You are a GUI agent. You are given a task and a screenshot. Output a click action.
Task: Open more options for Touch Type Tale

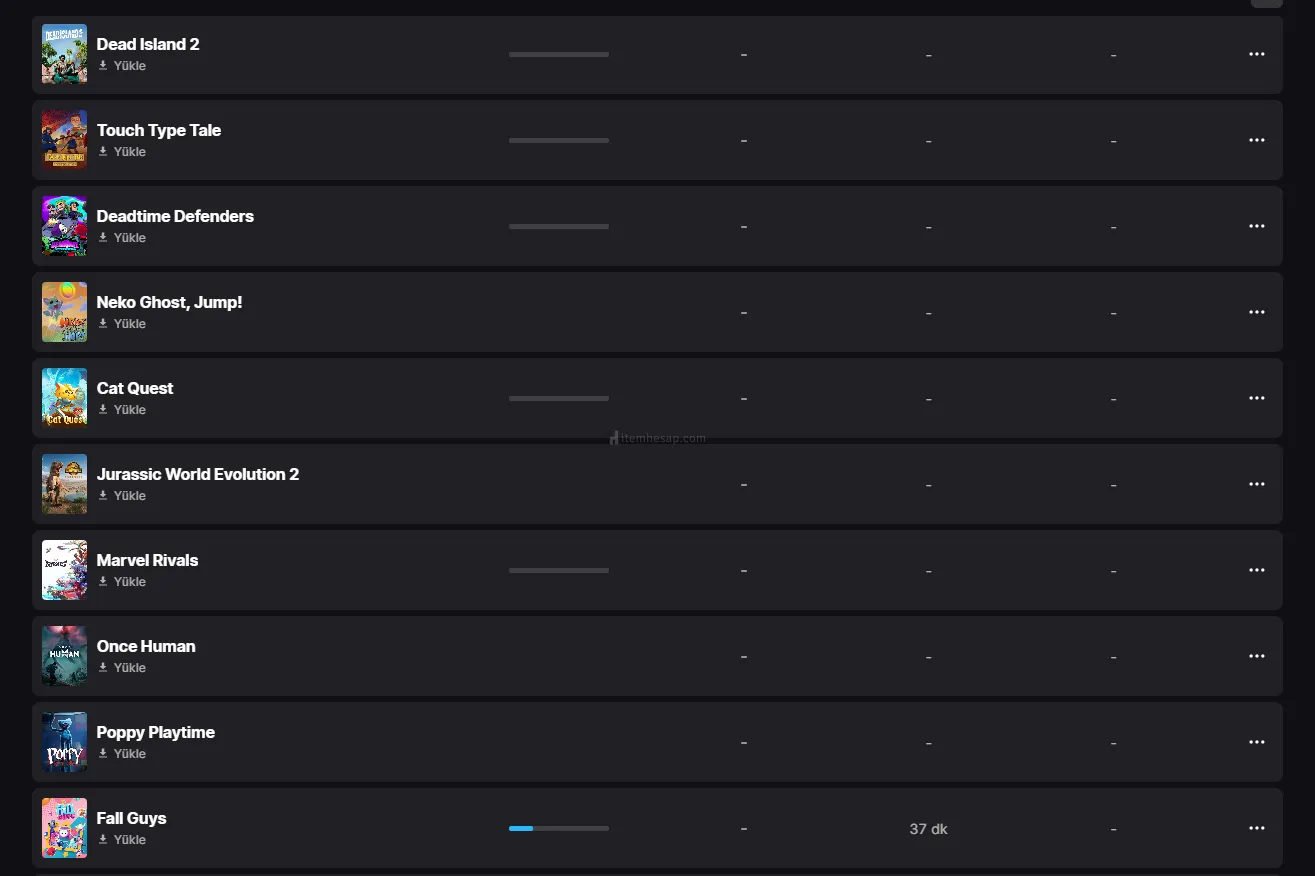pos(1257,140)
